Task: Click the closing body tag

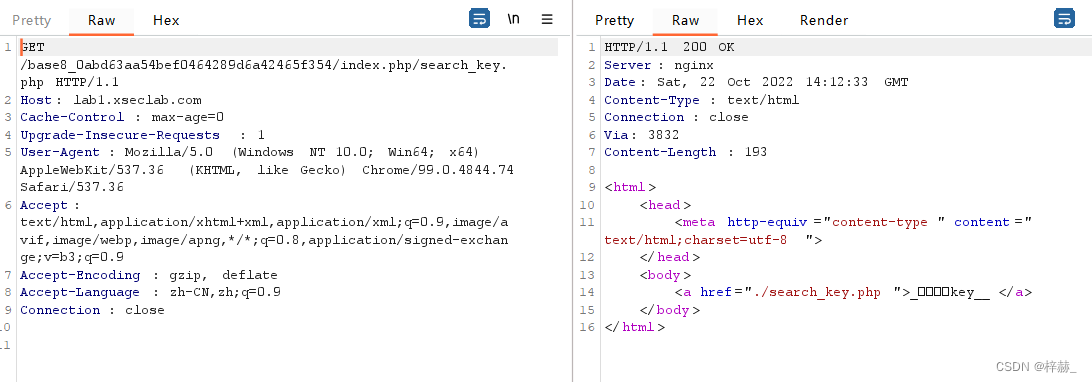Action: tap(669, 310)
